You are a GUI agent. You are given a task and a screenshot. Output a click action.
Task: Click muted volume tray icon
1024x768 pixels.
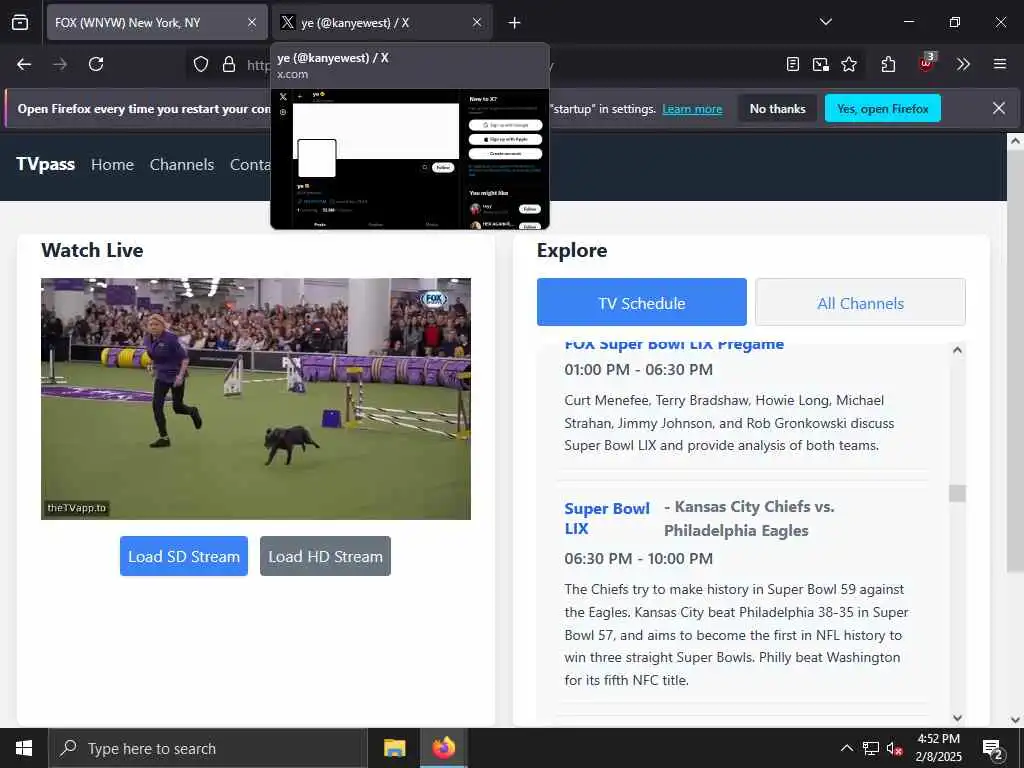pos(895,748)
